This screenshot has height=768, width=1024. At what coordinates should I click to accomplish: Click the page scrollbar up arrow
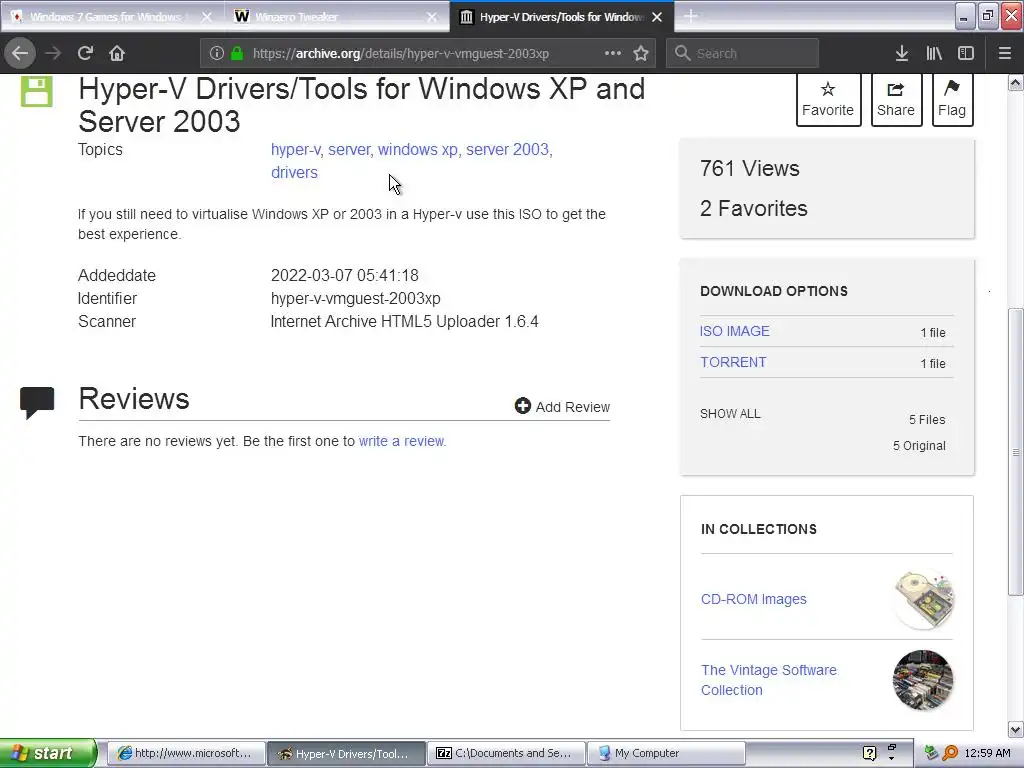pyautogui.click(x=1016, y=82)
